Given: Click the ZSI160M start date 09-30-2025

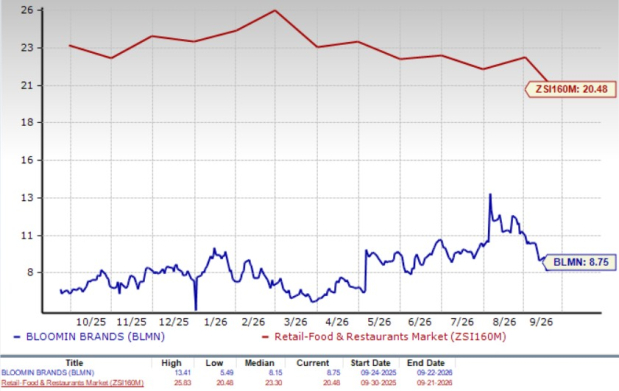Looking at the screenshot, I should point(378,383).
